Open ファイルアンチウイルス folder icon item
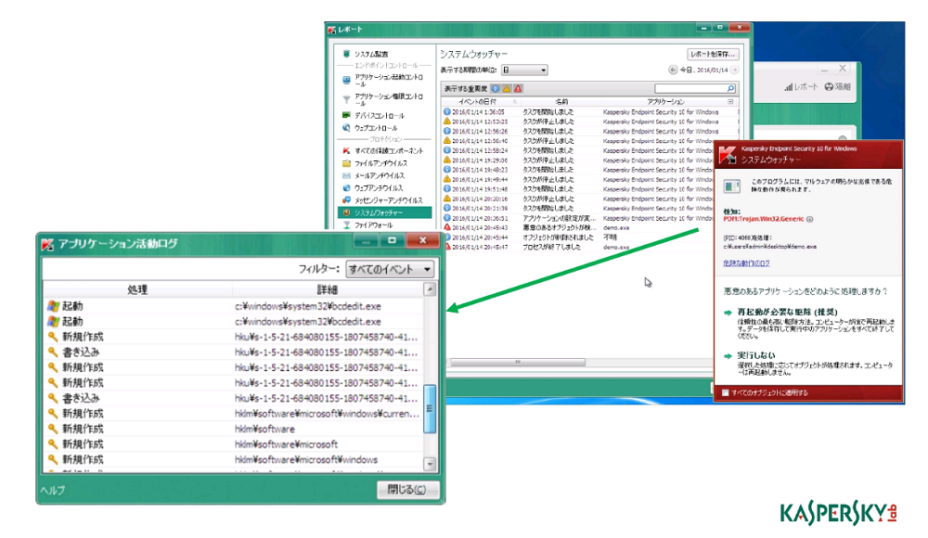The width and height of the screenshot is (928, 538). pyautogui.click(x=375, y=163)
